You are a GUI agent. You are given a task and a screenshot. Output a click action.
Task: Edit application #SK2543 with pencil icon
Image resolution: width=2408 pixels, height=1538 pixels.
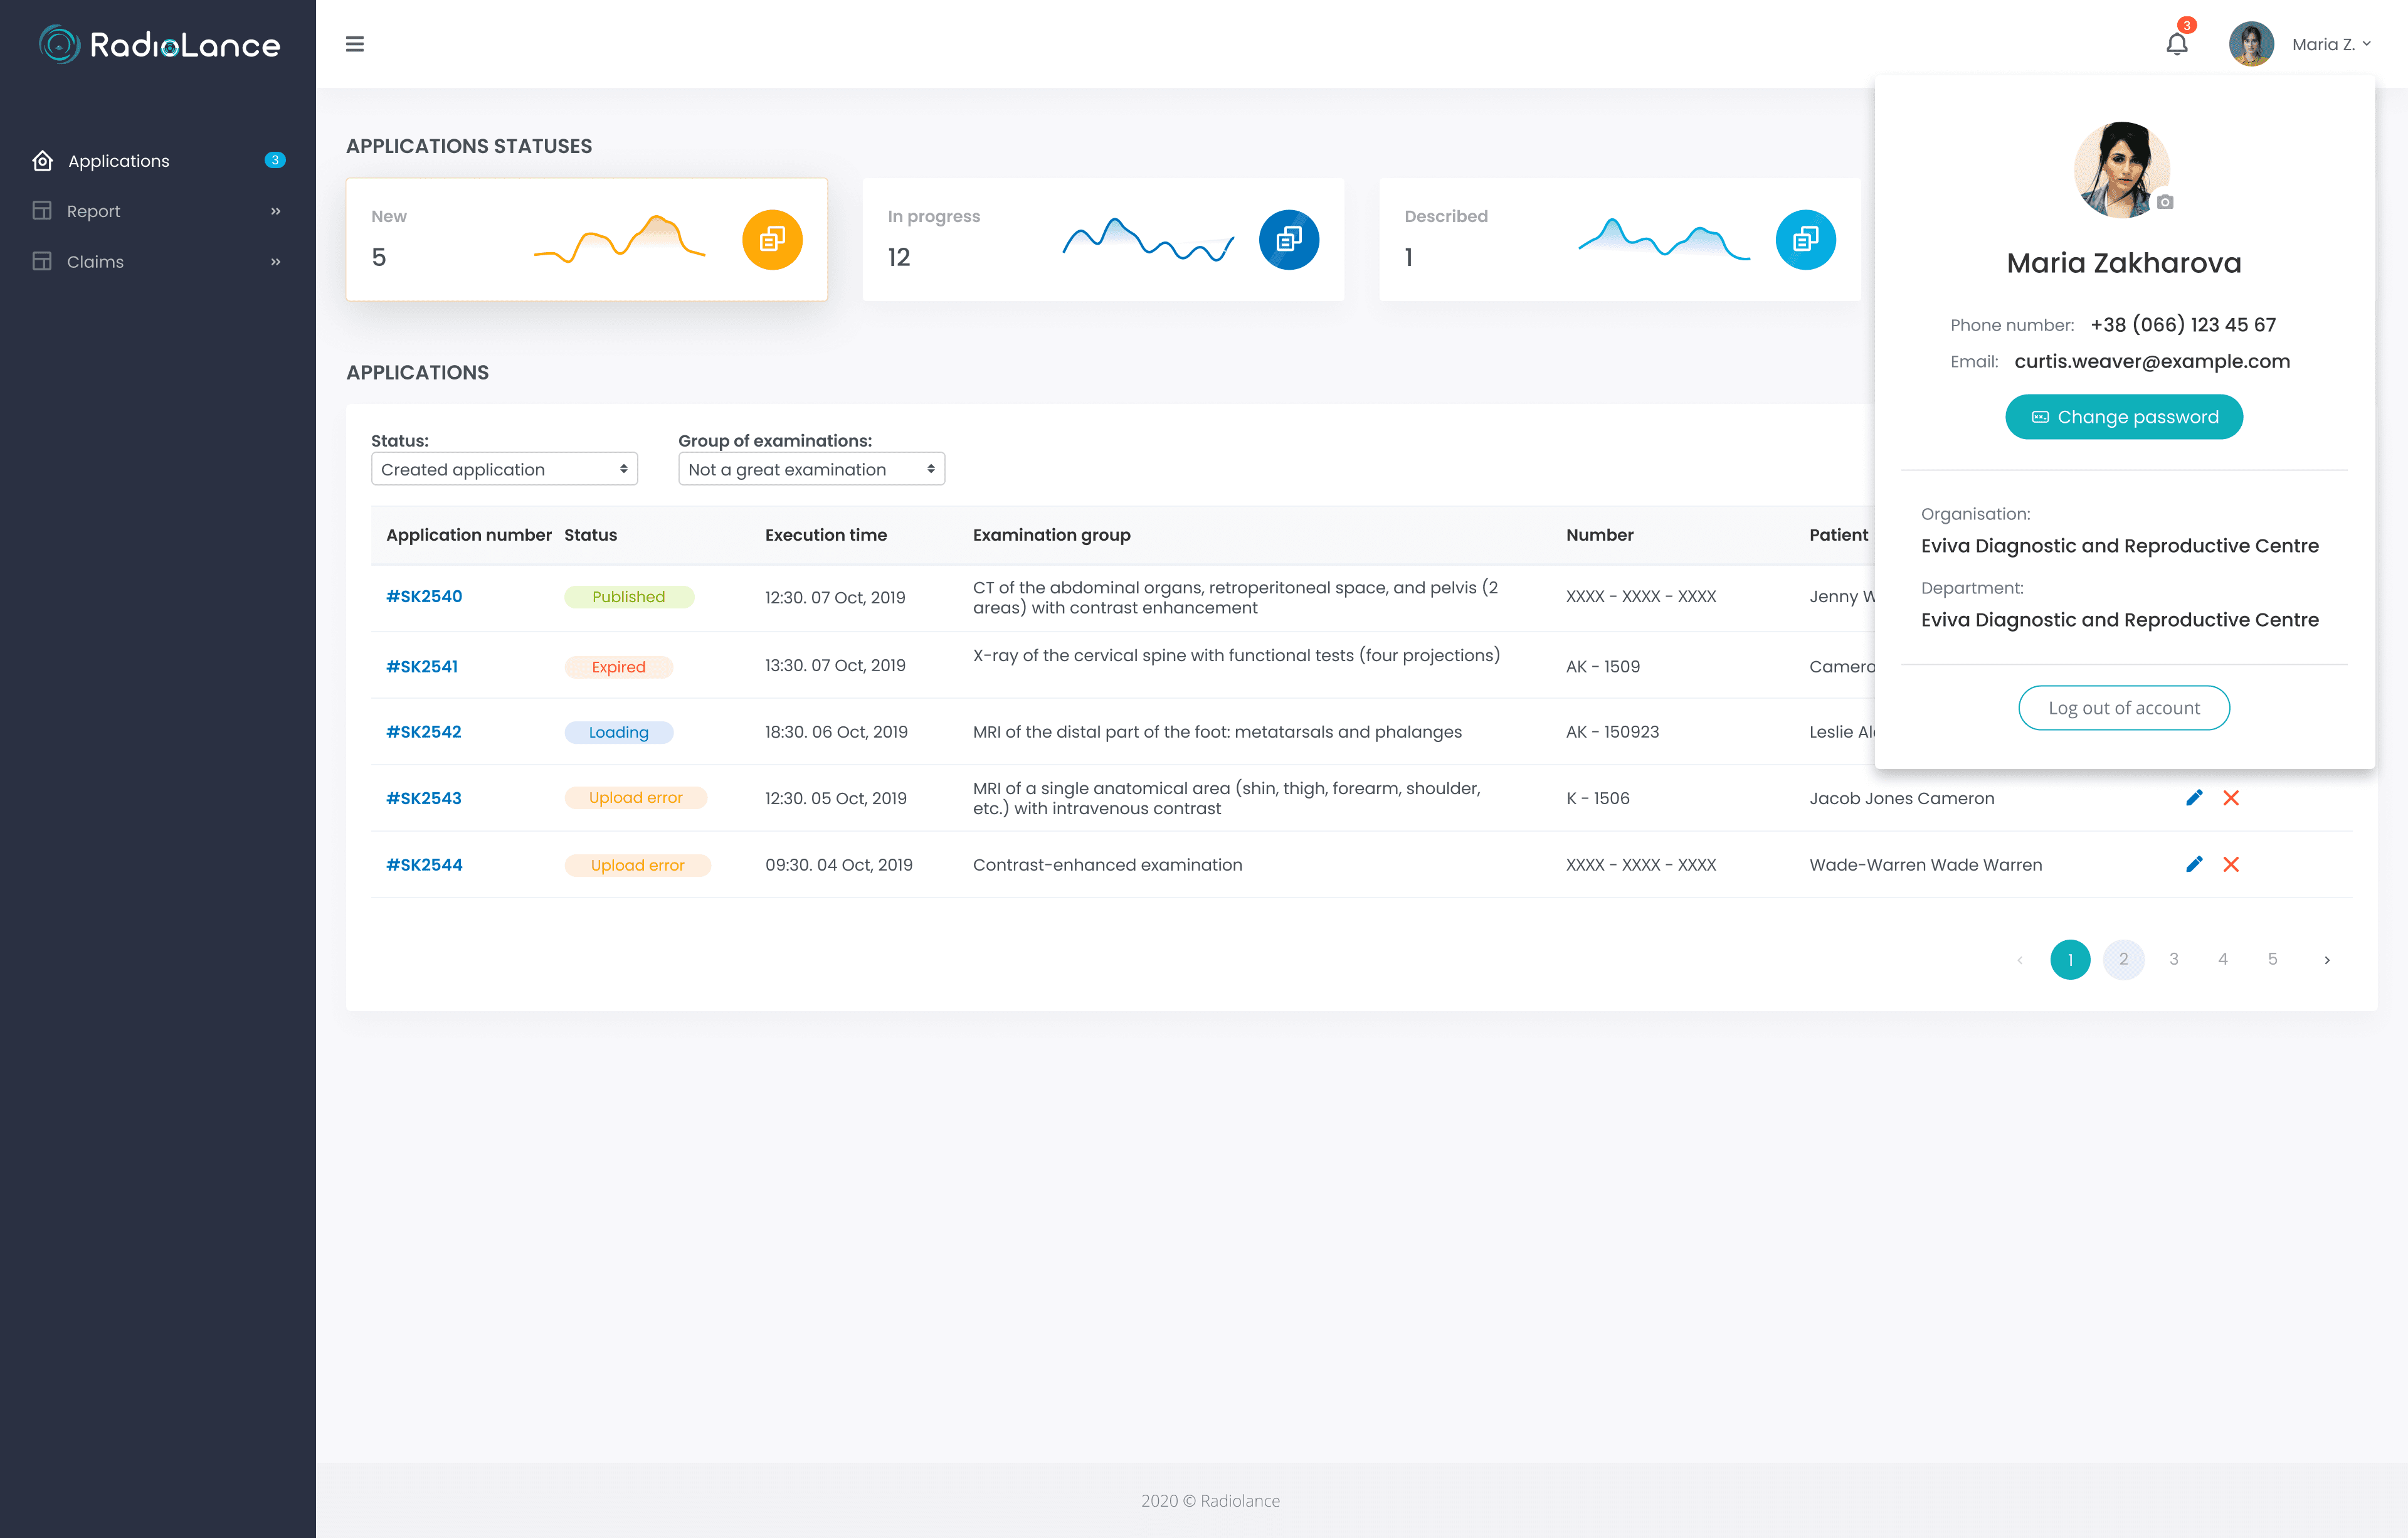(2194, 798)
